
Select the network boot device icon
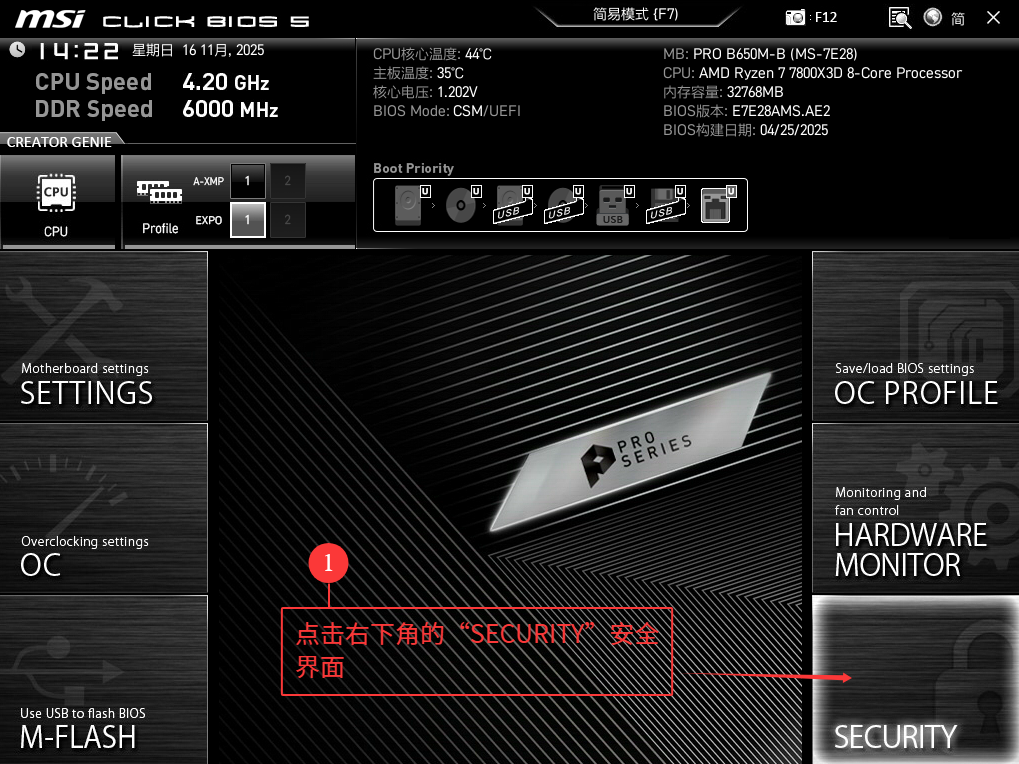[716, 204]
